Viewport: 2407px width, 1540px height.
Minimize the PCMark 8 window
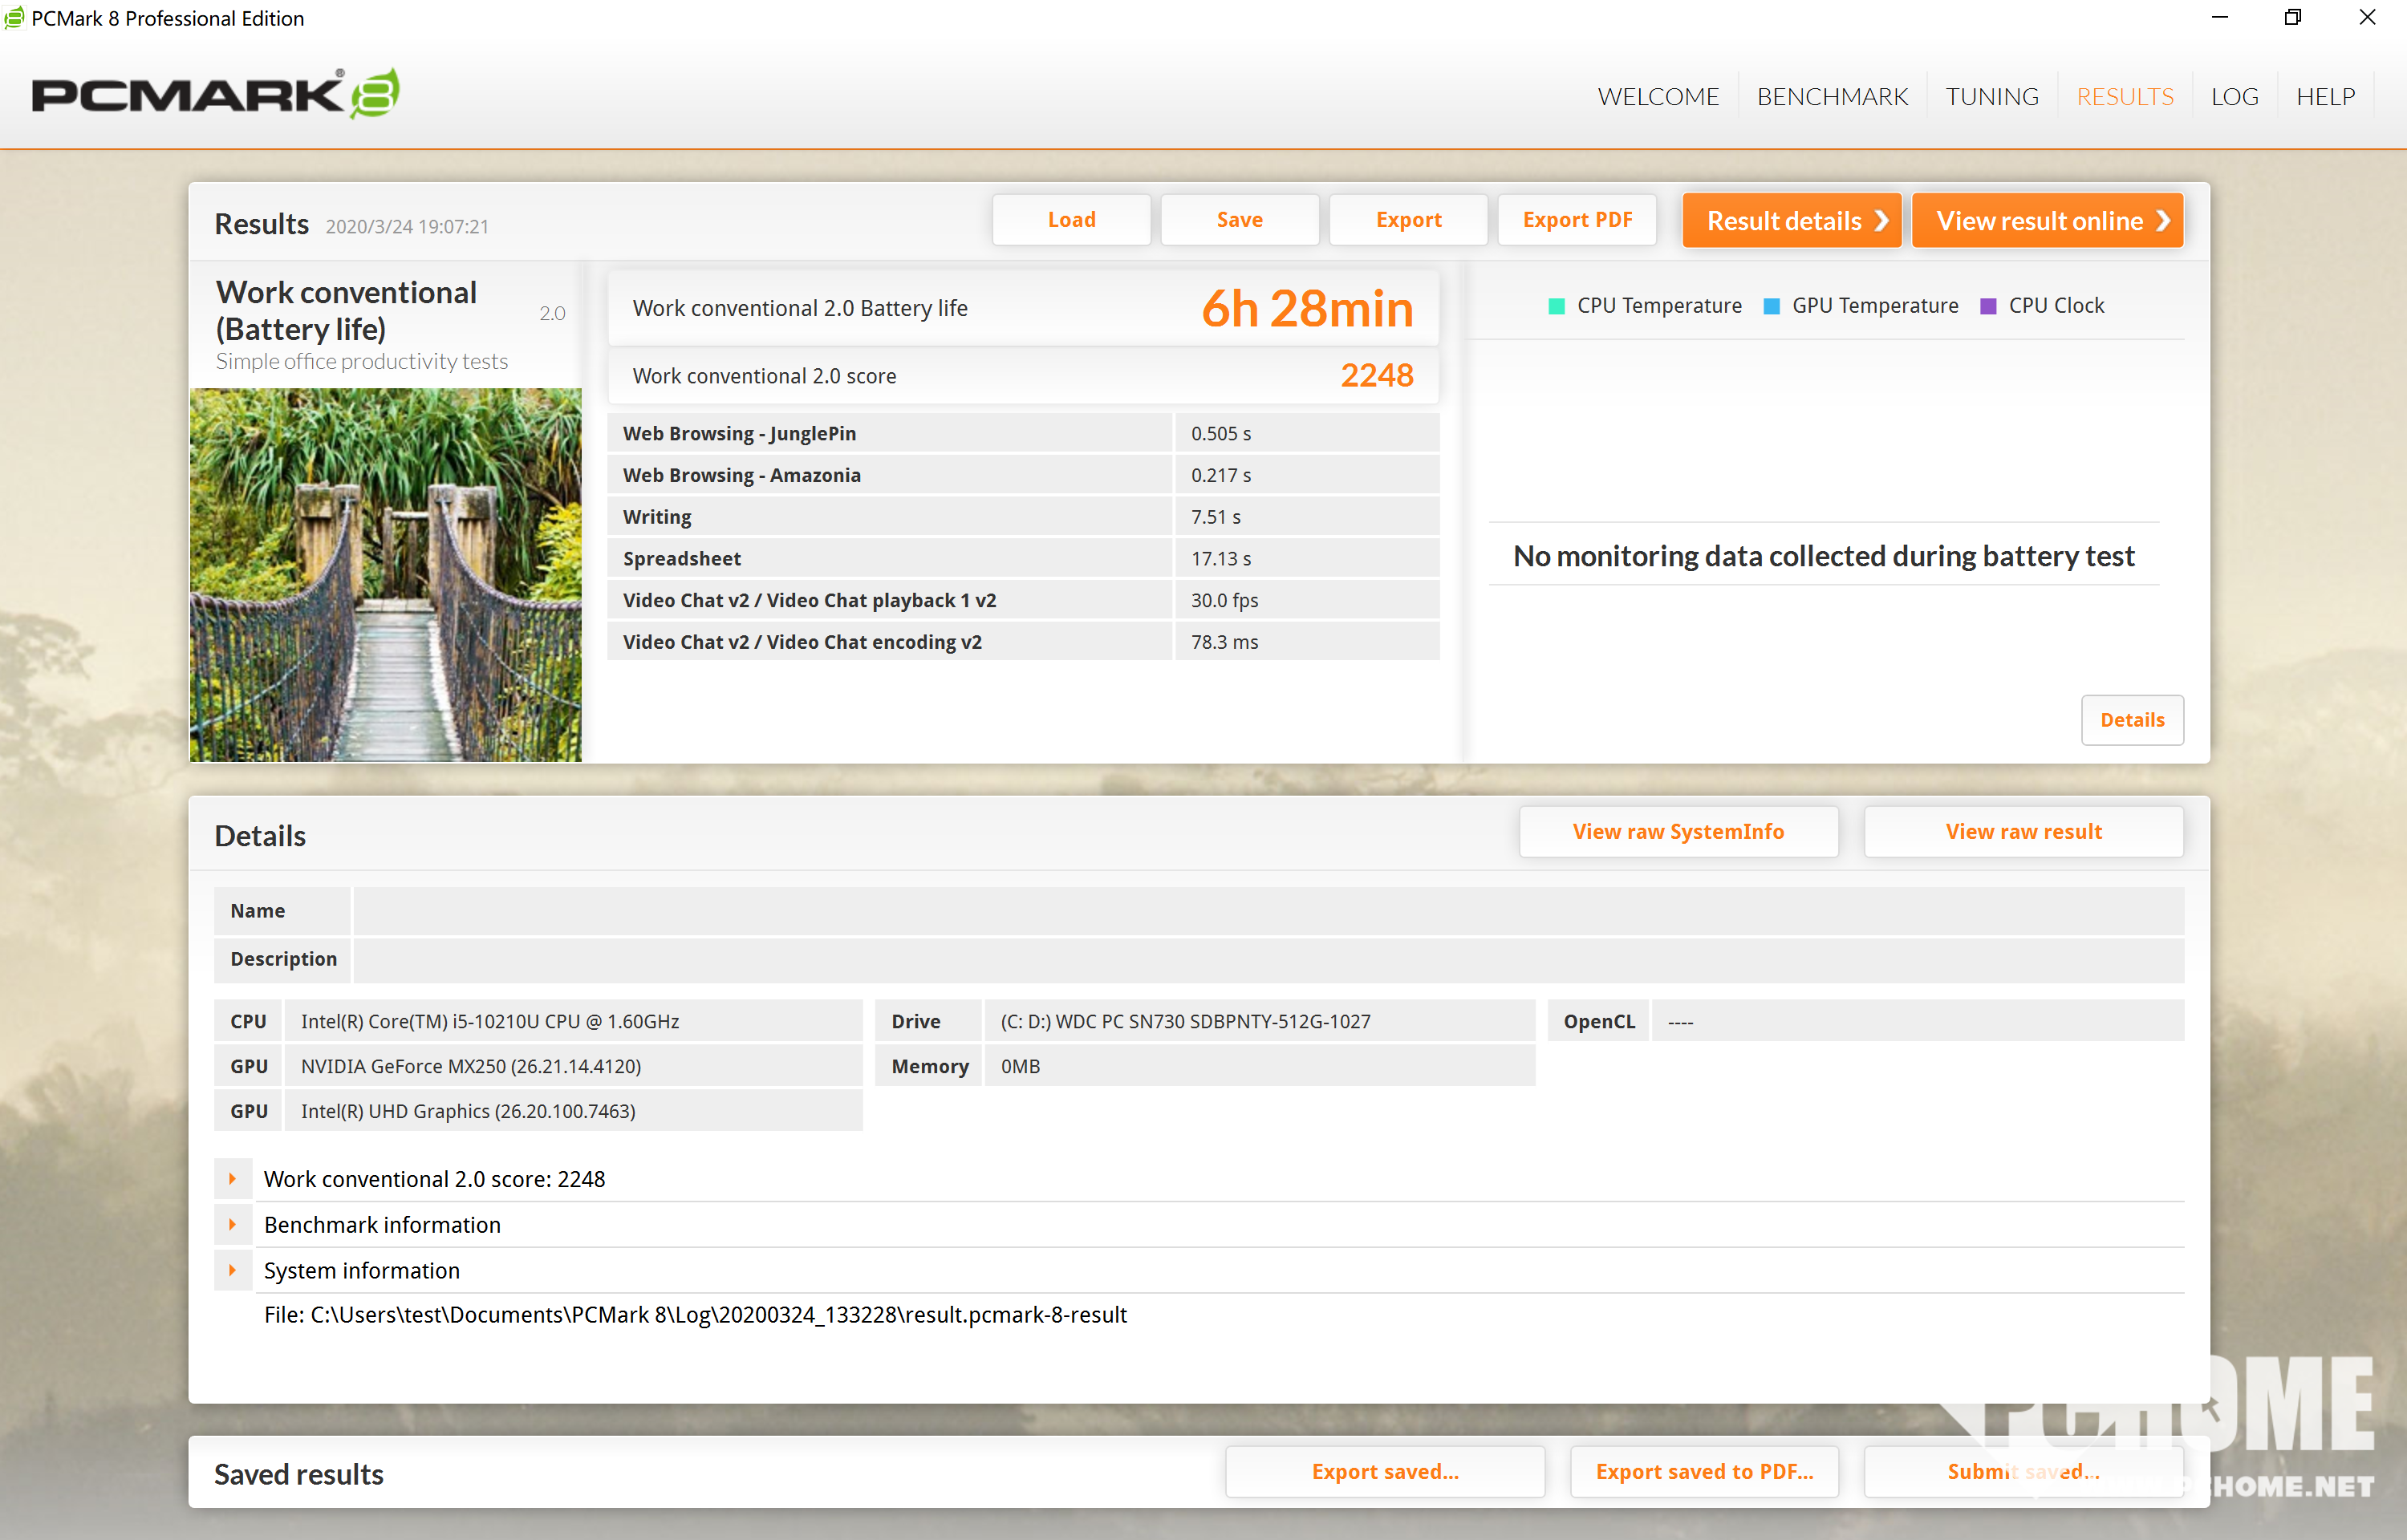point(2219,18)
